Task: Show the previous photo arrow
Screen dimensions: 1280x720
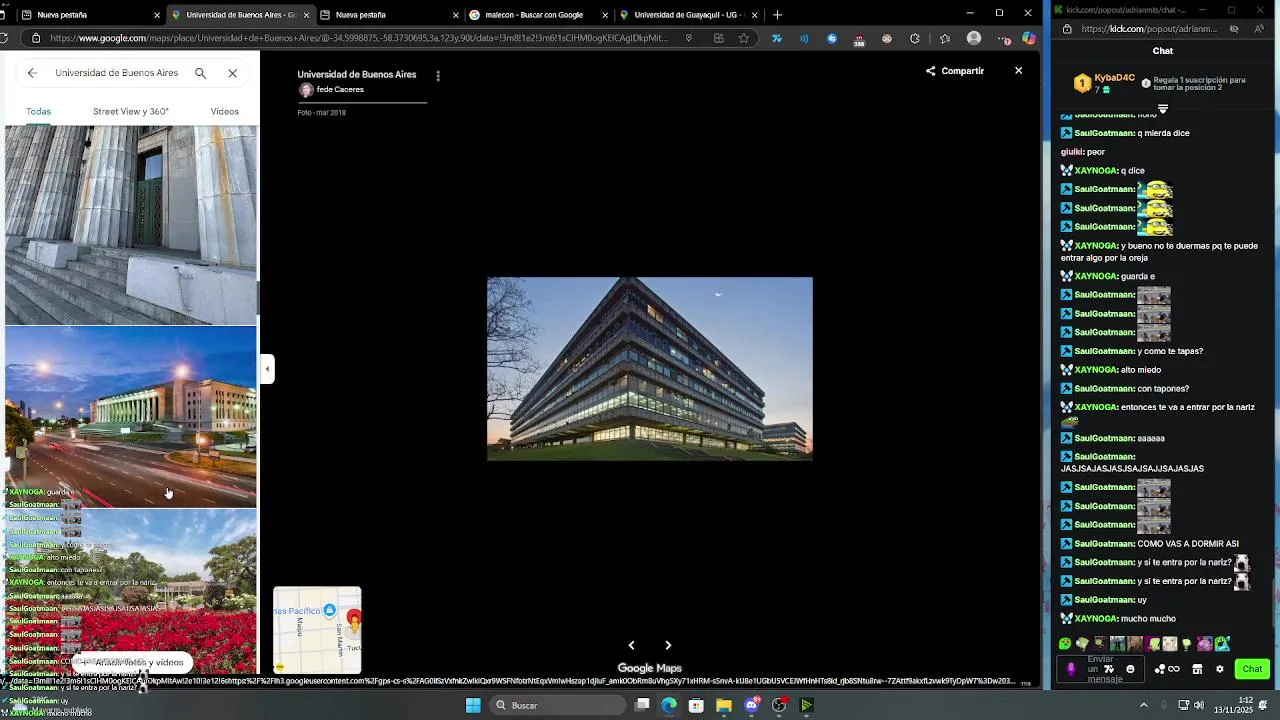Action: pyautogui.click(x=631, y=645)
